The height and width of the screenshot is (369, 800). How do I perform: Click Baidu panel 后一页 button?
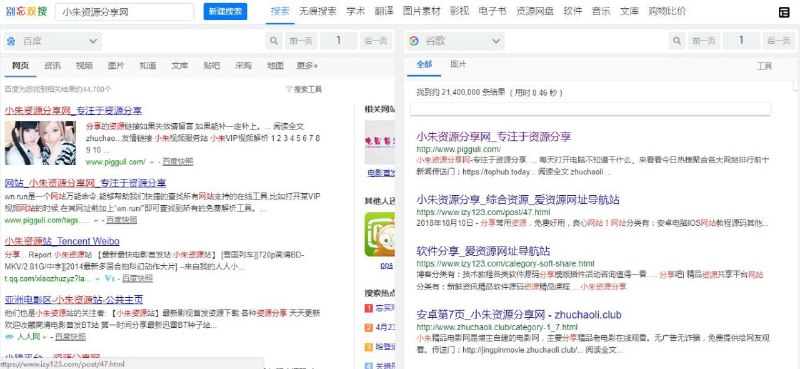376,41
